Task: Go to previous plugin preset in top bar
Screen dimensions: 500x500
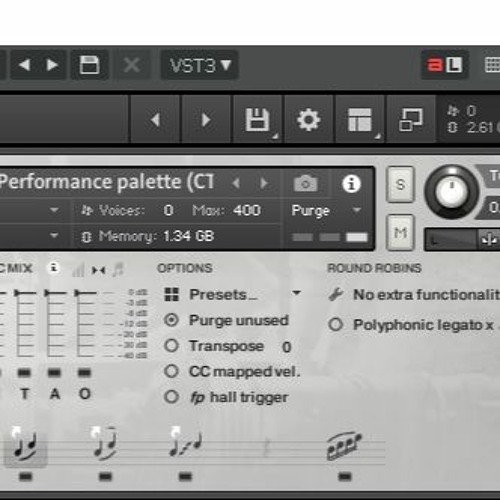Action: click(x=25, y=65)
